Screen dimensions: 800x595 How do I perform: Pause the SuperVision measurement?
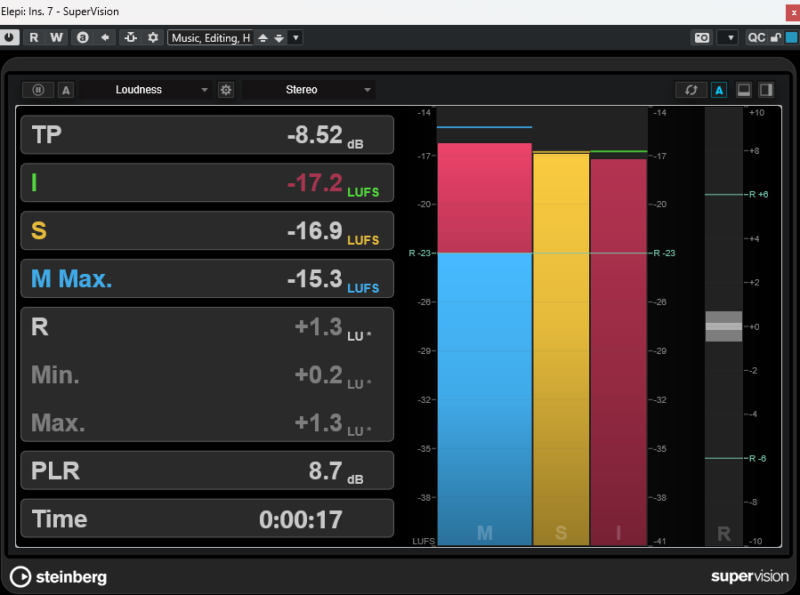pyautogui.click(x=38, y=90)
